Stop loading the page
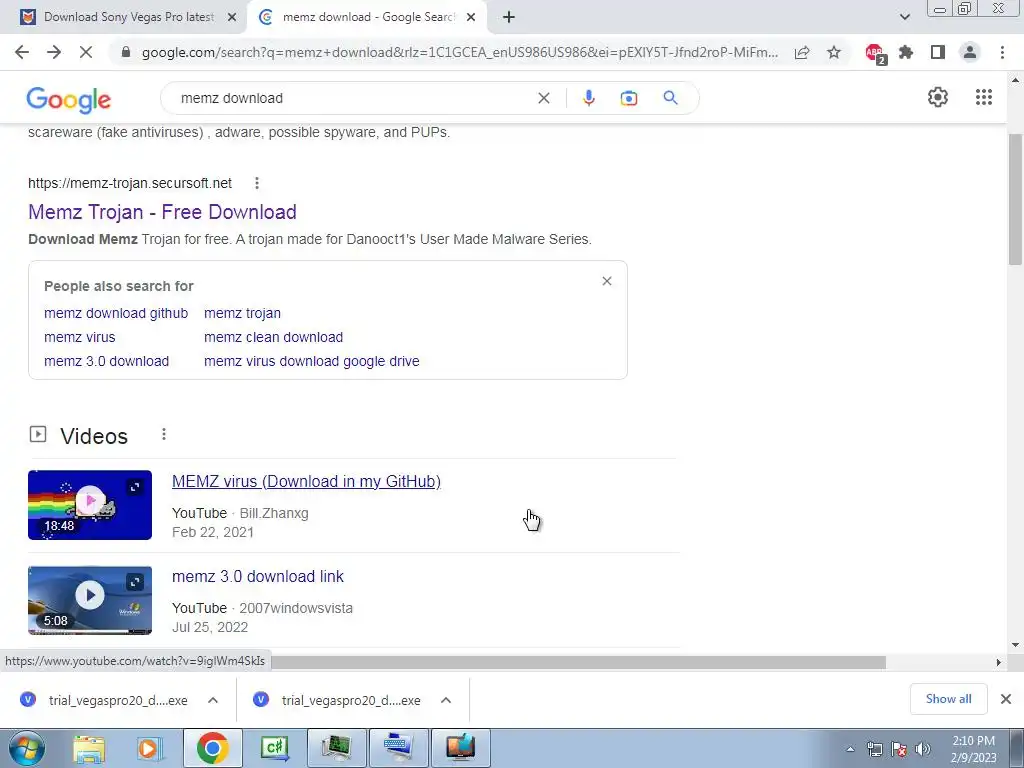Viewport: 1024px width, 768px height. pyautogui.click(x=86, y=52)
